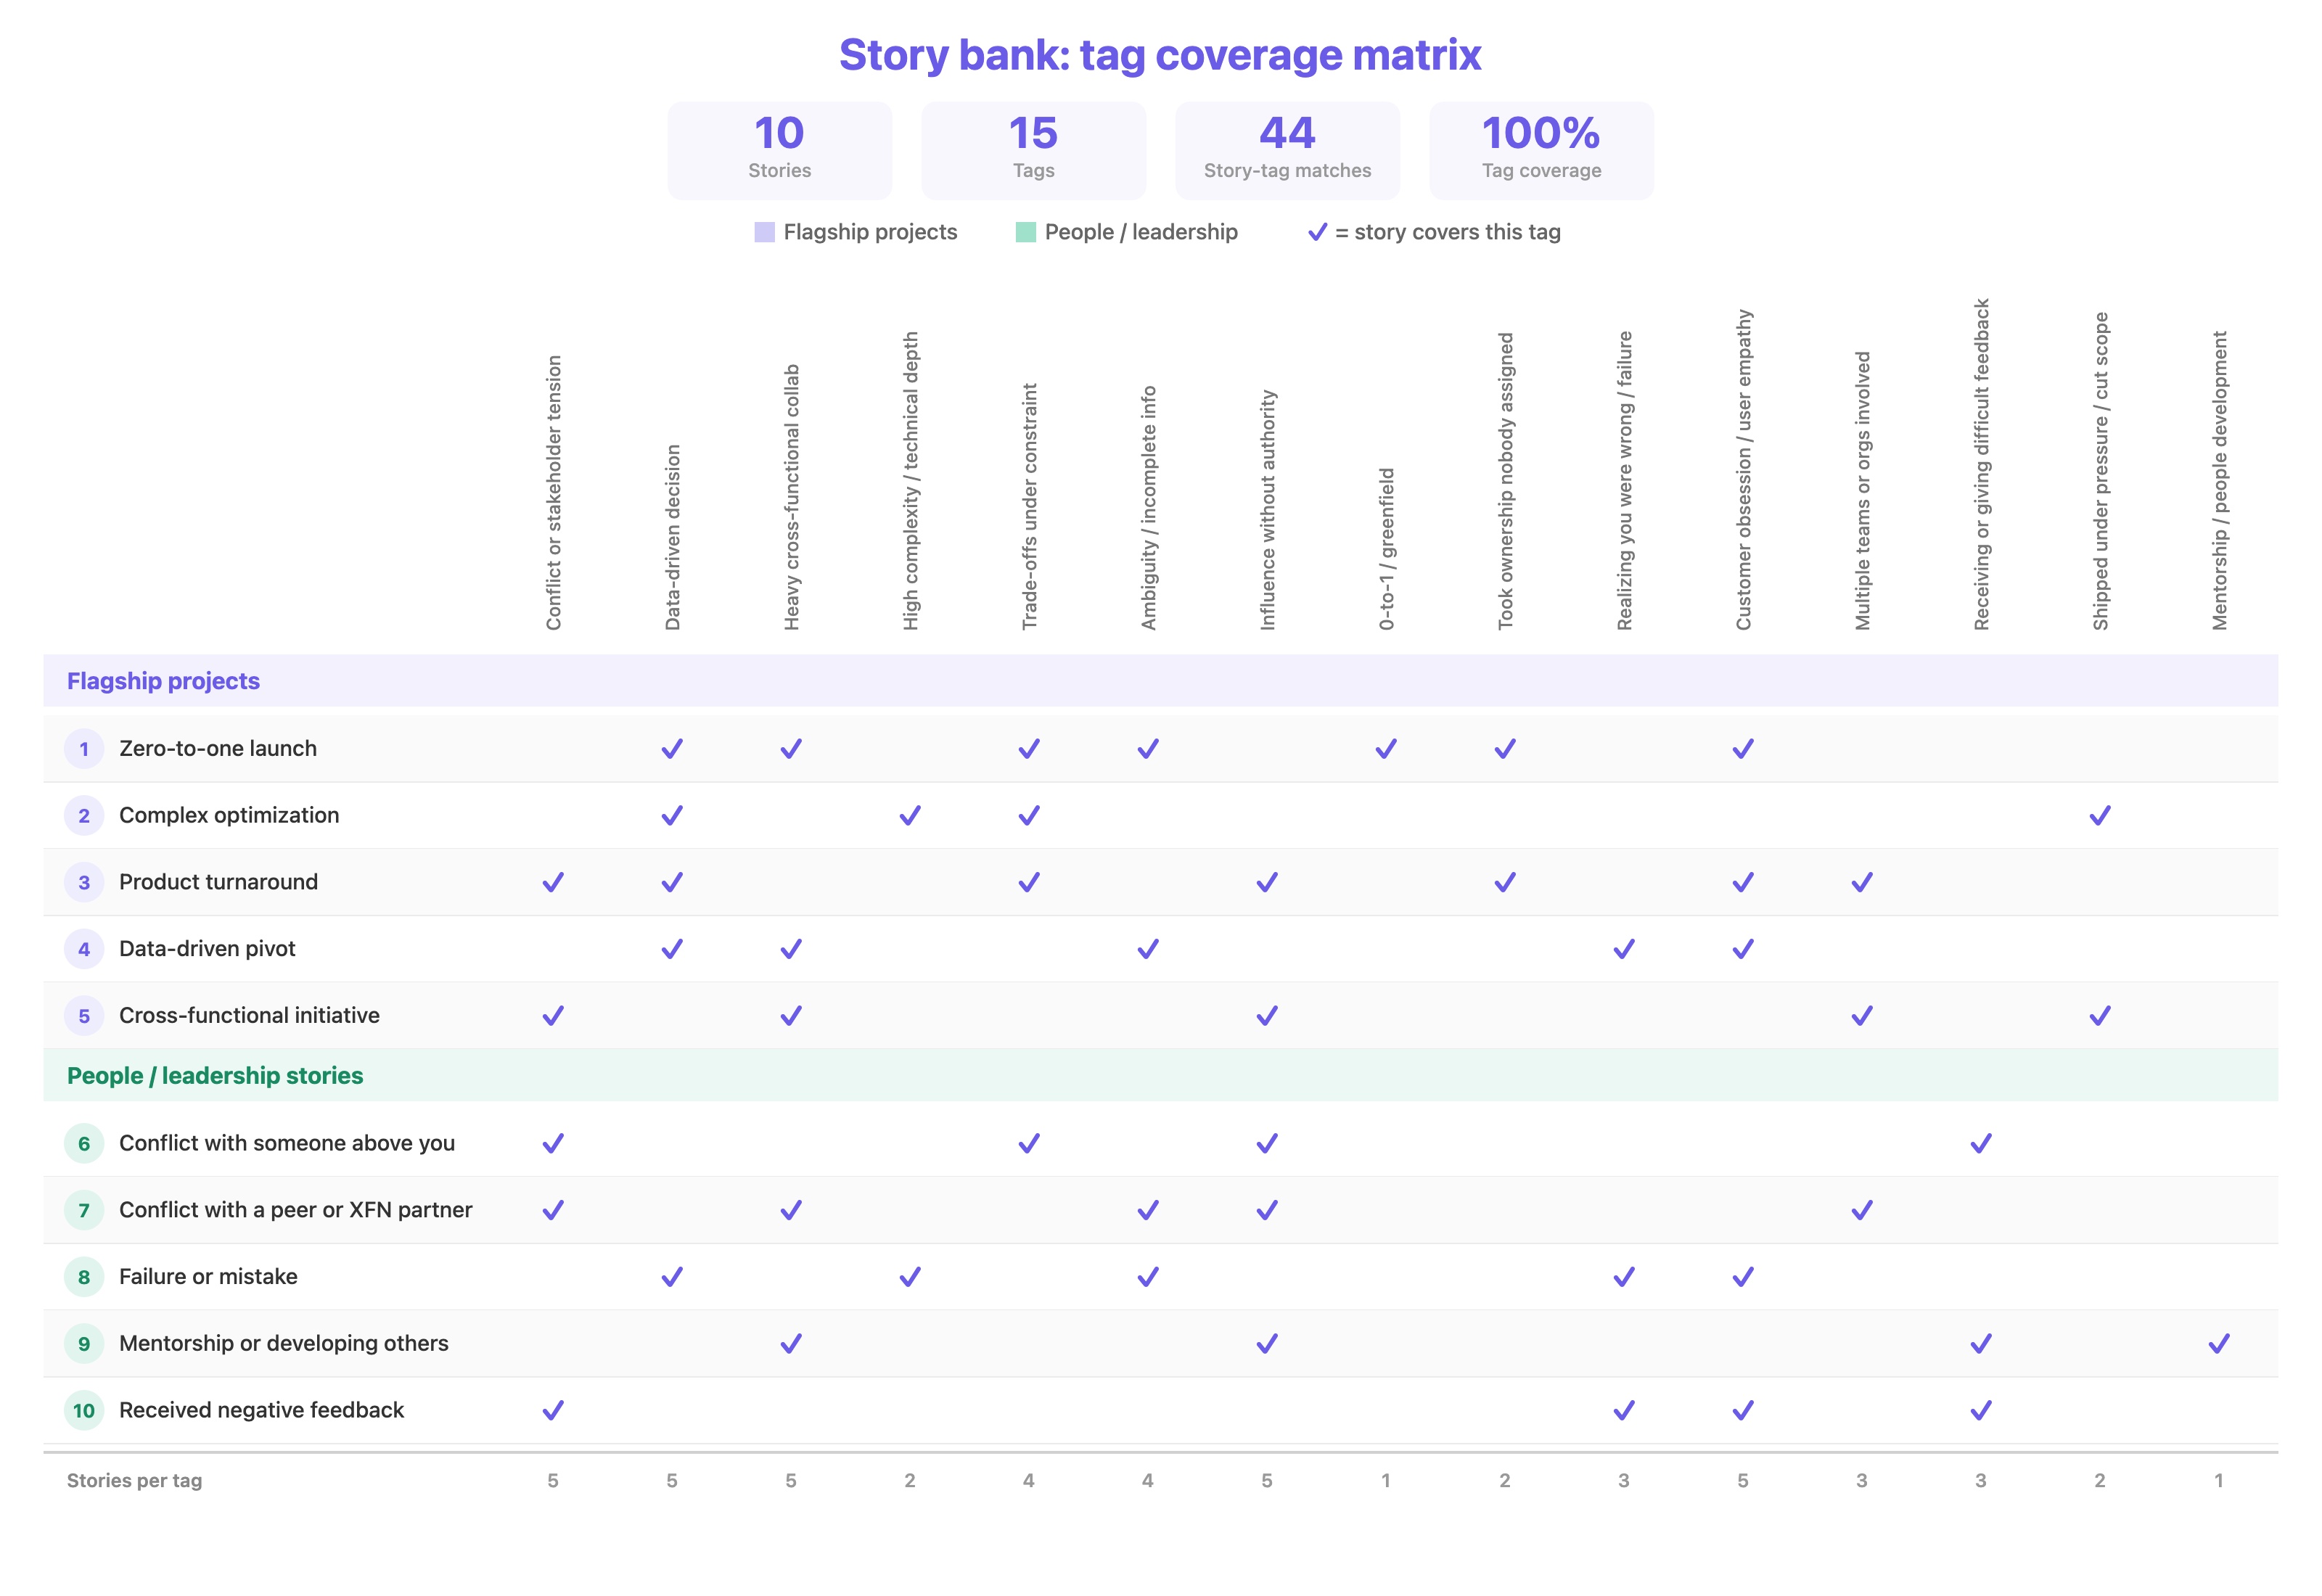The width and height of the screenshot is (2322, 1596).
Task: Click the 'Stories per tag' footer label
Action: click(134, 1481)
